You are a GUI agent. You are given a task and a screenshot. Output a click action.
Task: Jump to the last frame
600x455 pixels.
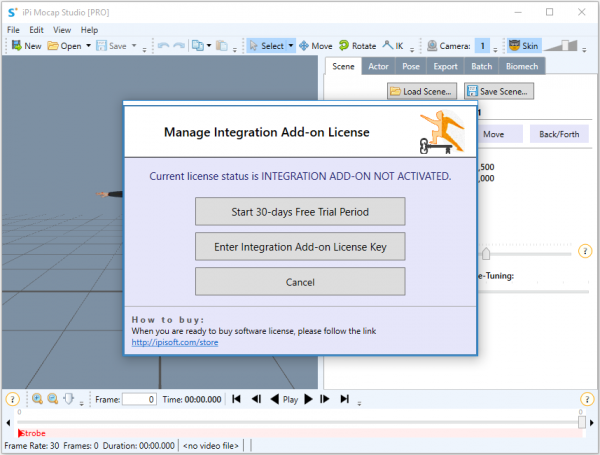344,399
